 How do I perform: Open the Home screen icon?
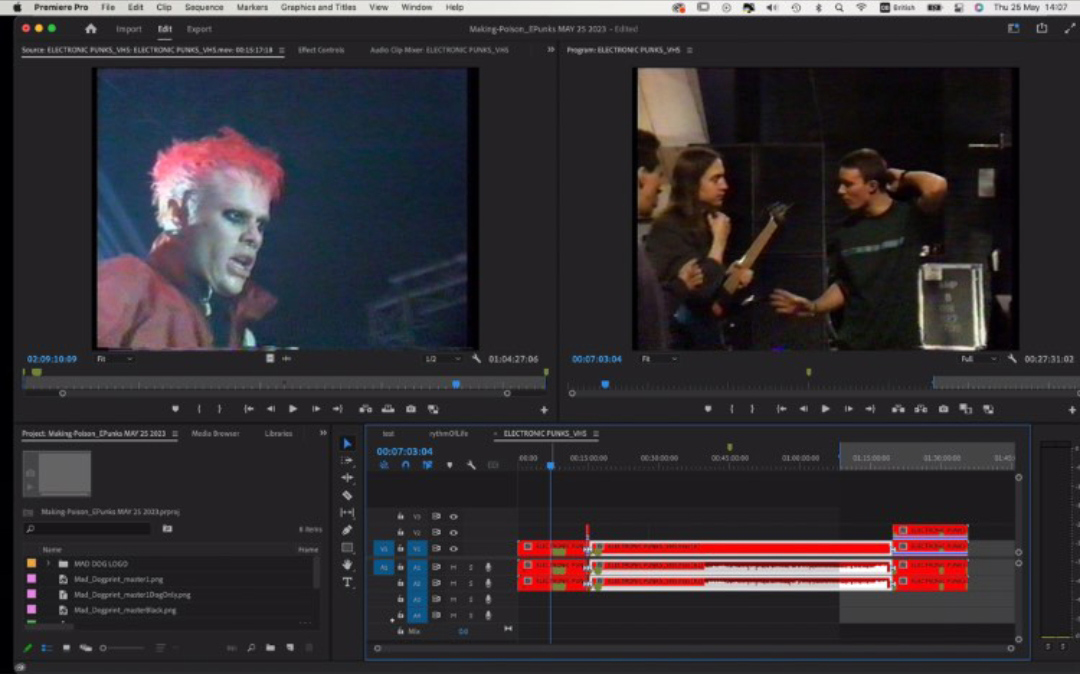click(x=91, y=29)
